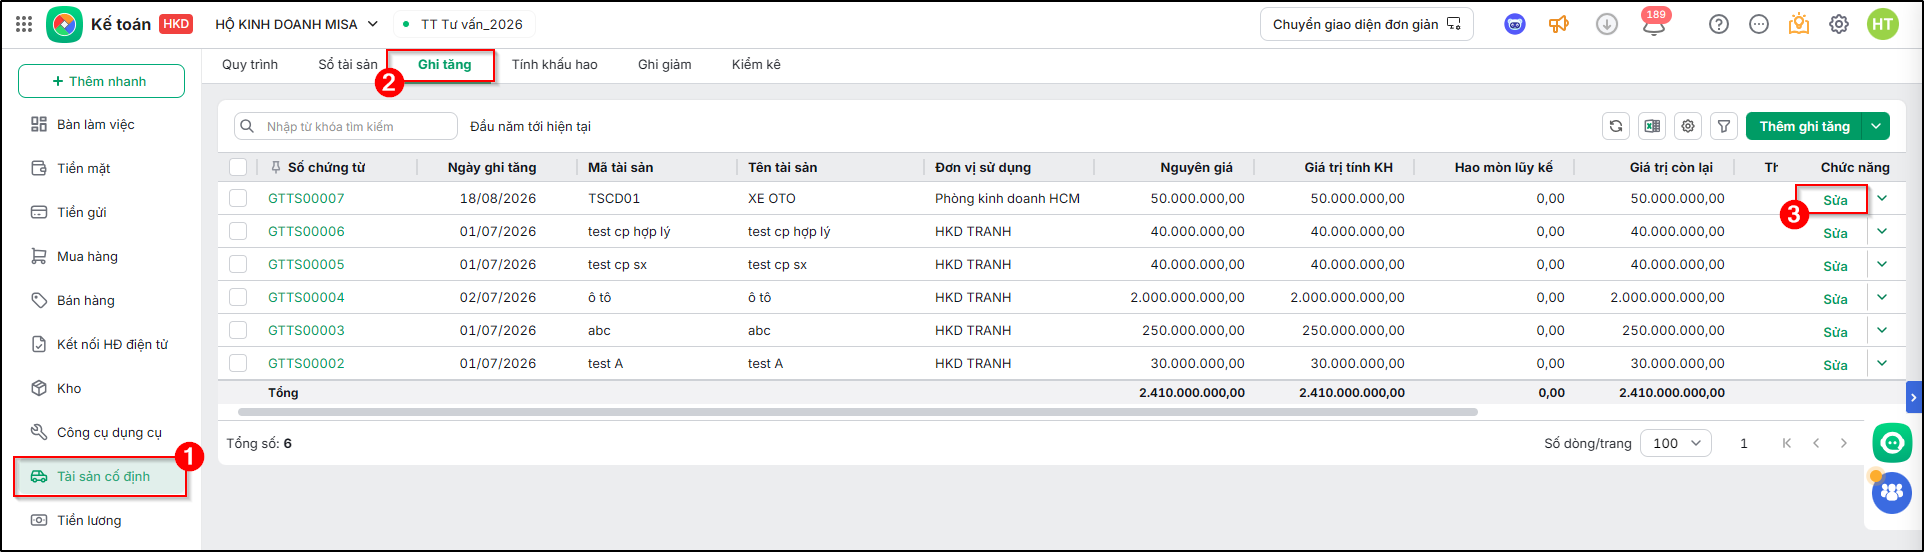
Task: Click the Thêm ghi tăng button
Action: pos(1805,126)
